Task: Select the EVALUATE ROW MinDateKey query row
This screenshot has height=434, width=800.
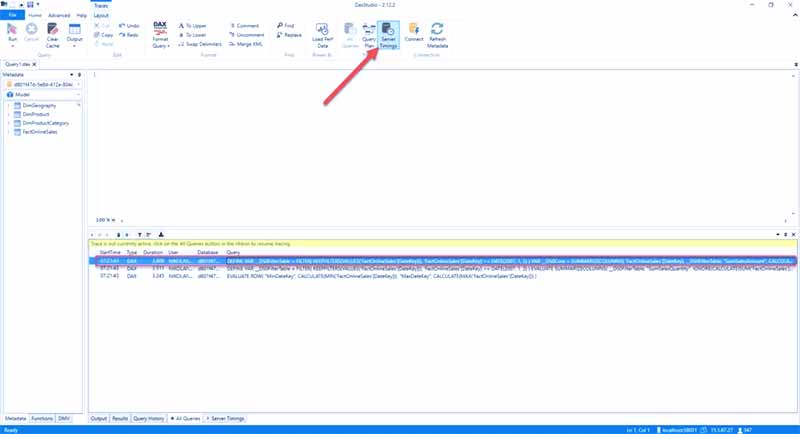Action: [443, 276]
